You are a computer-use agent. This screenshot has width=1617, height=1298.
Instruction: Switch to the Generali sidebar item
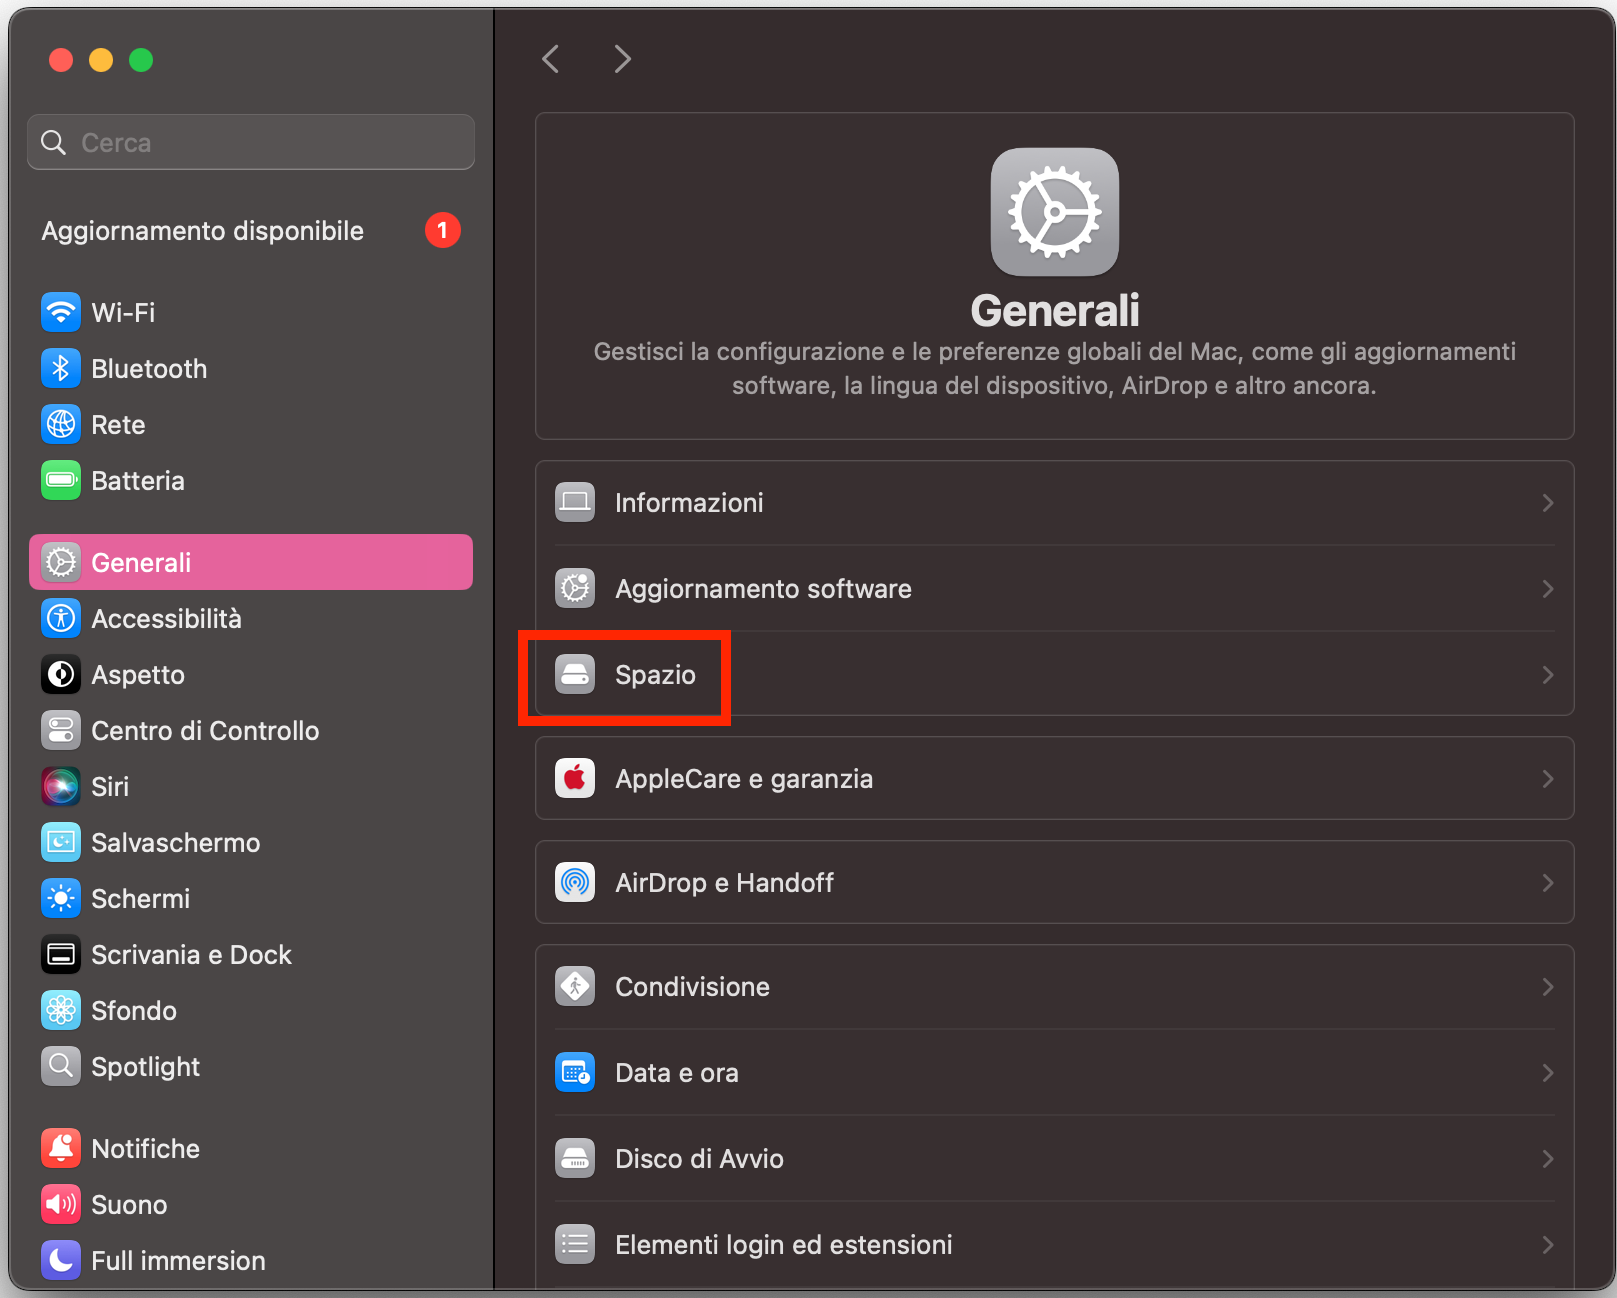(140, 562)
